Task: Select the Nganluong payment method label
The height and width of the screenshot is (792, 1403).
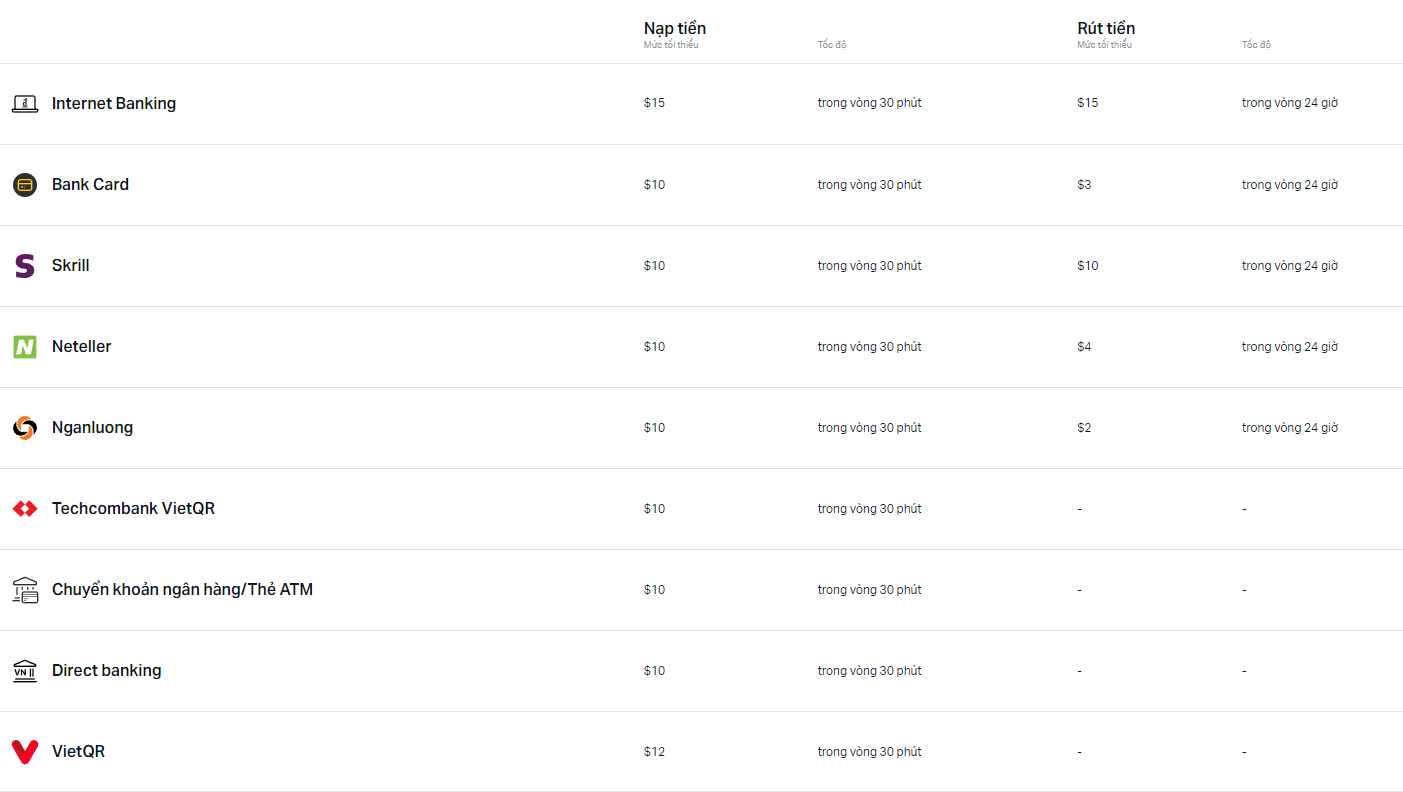Action: (92, 427)
